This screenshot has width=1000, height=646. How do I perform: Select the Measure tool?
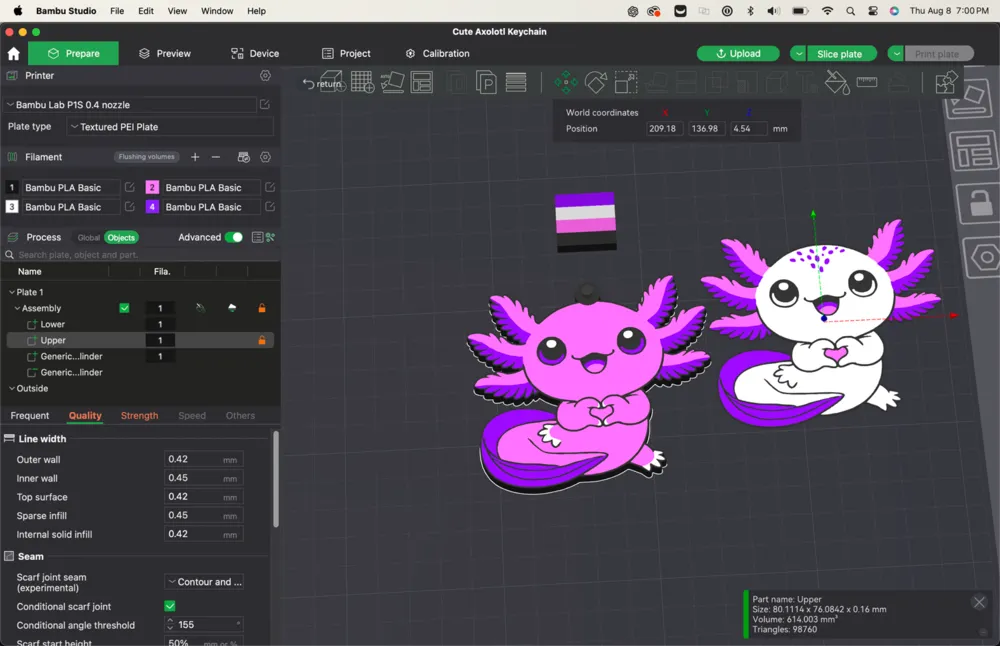click(x=868, y=83)
